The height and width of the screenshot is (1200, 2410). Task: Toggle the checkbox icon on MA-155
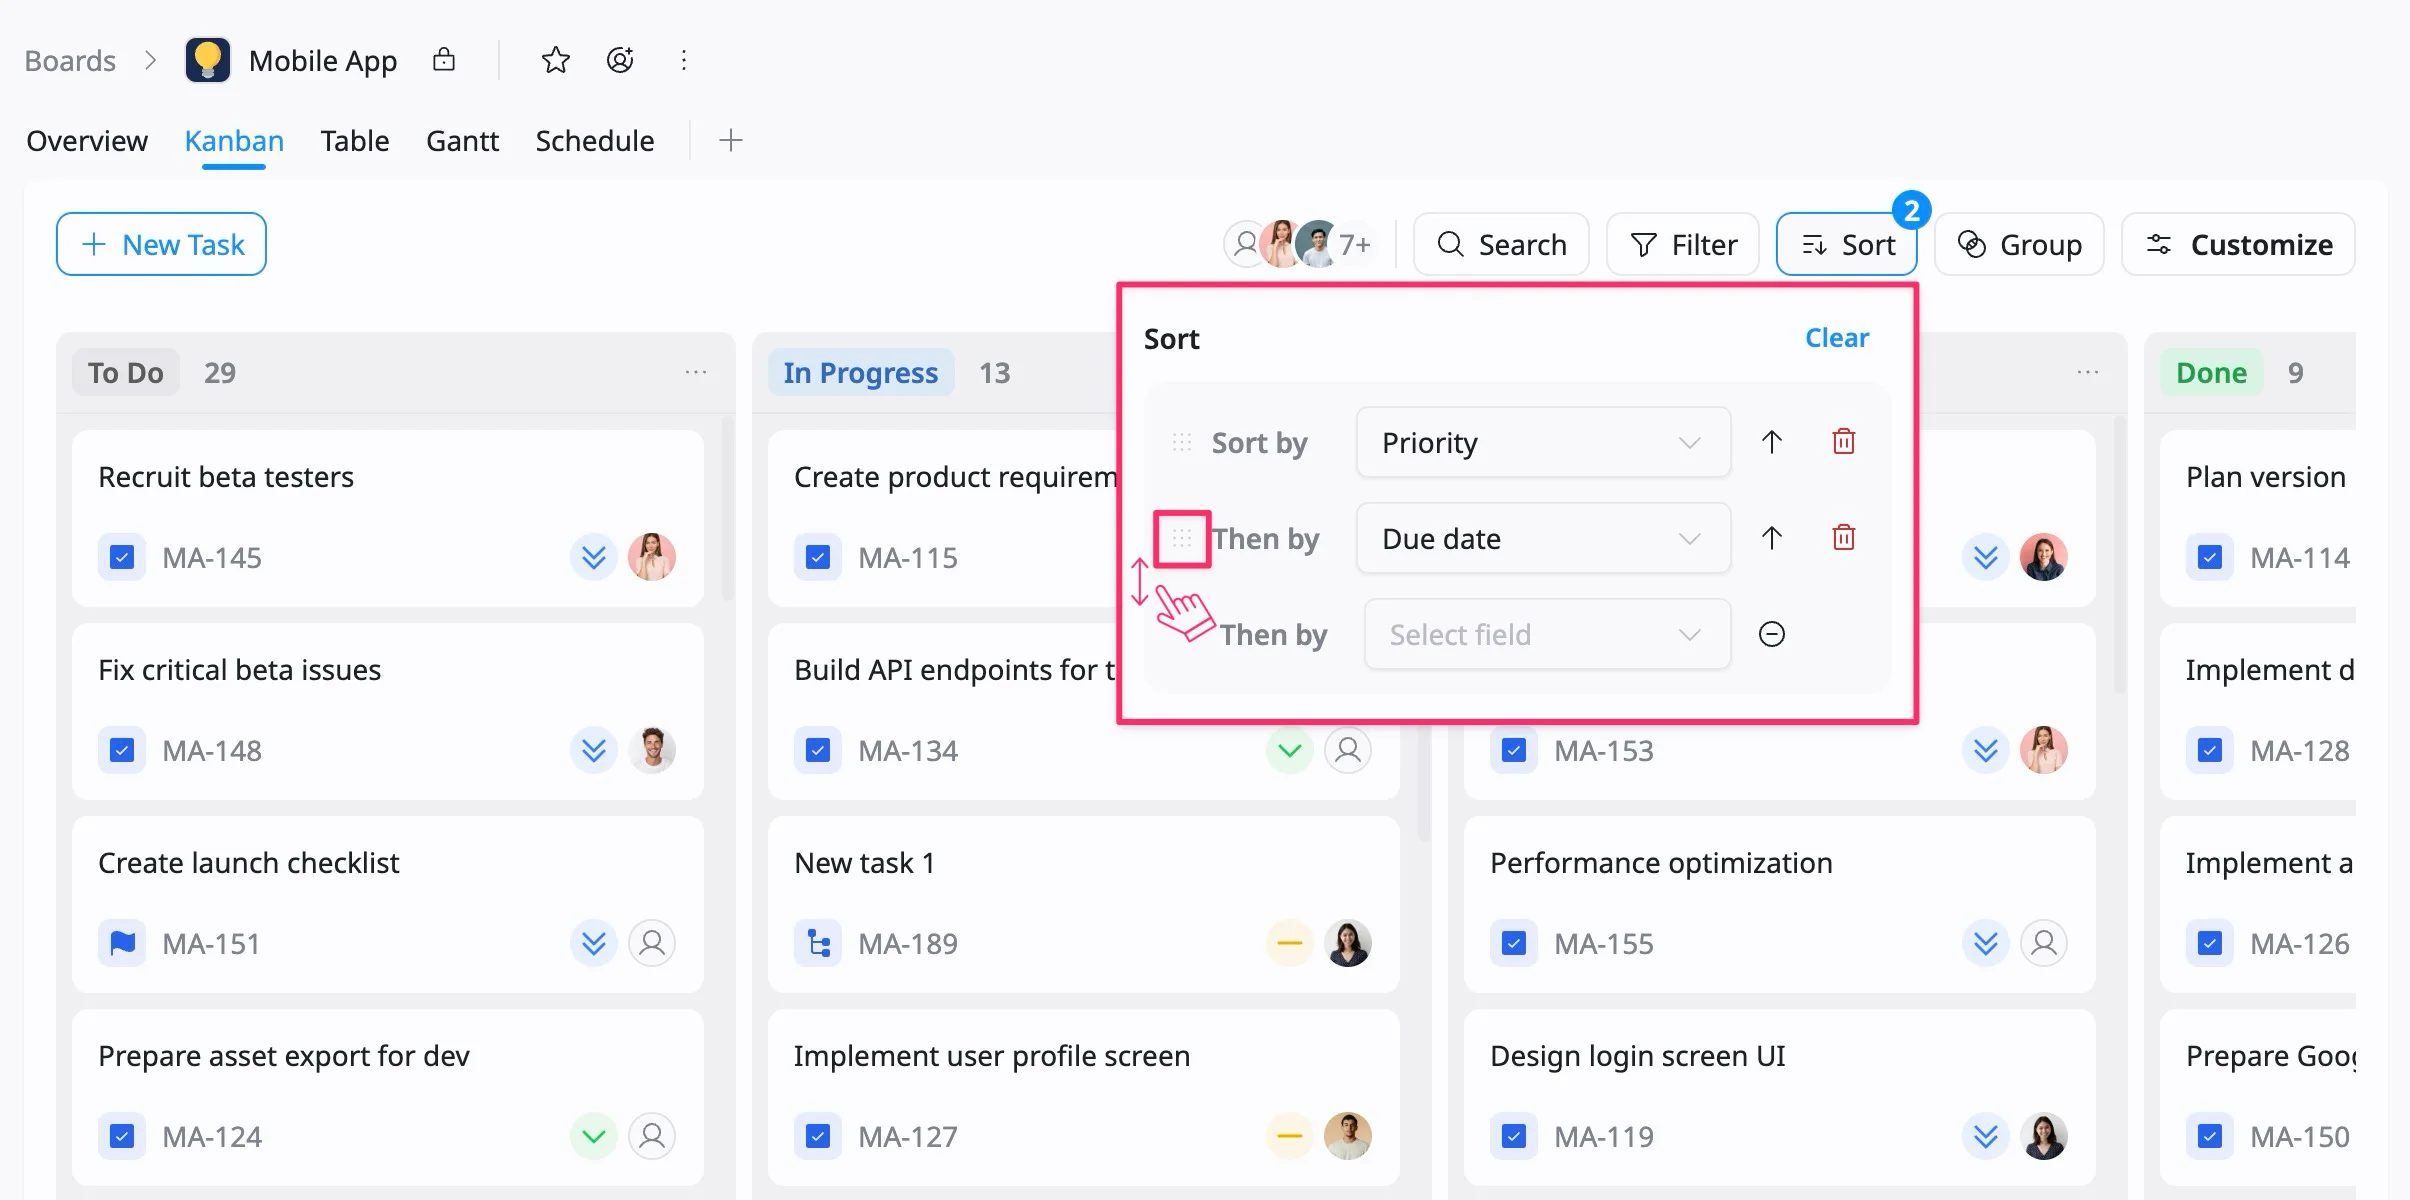pyautogui.click(x=1514, y=943)
